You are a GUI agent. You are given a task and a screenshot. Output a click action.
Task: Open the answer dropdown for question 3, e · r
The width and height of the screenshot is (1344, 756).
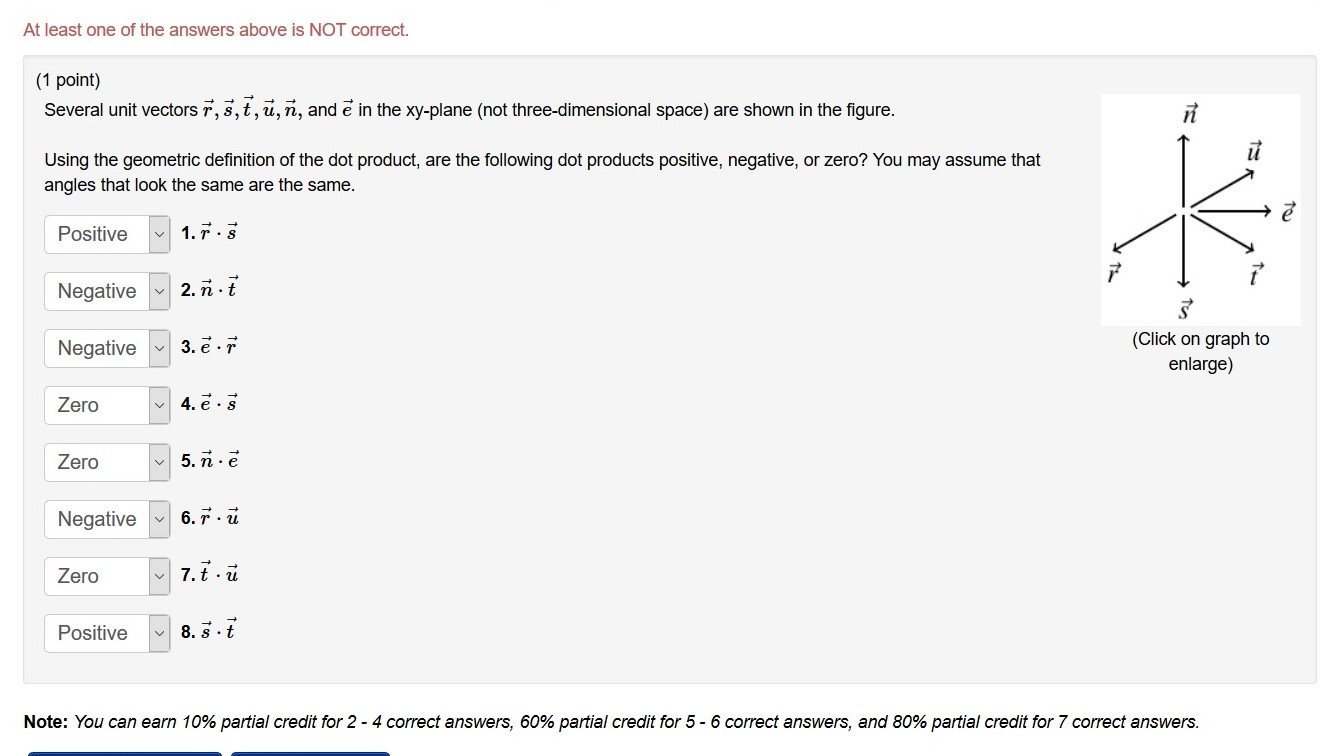coord(105,348)
